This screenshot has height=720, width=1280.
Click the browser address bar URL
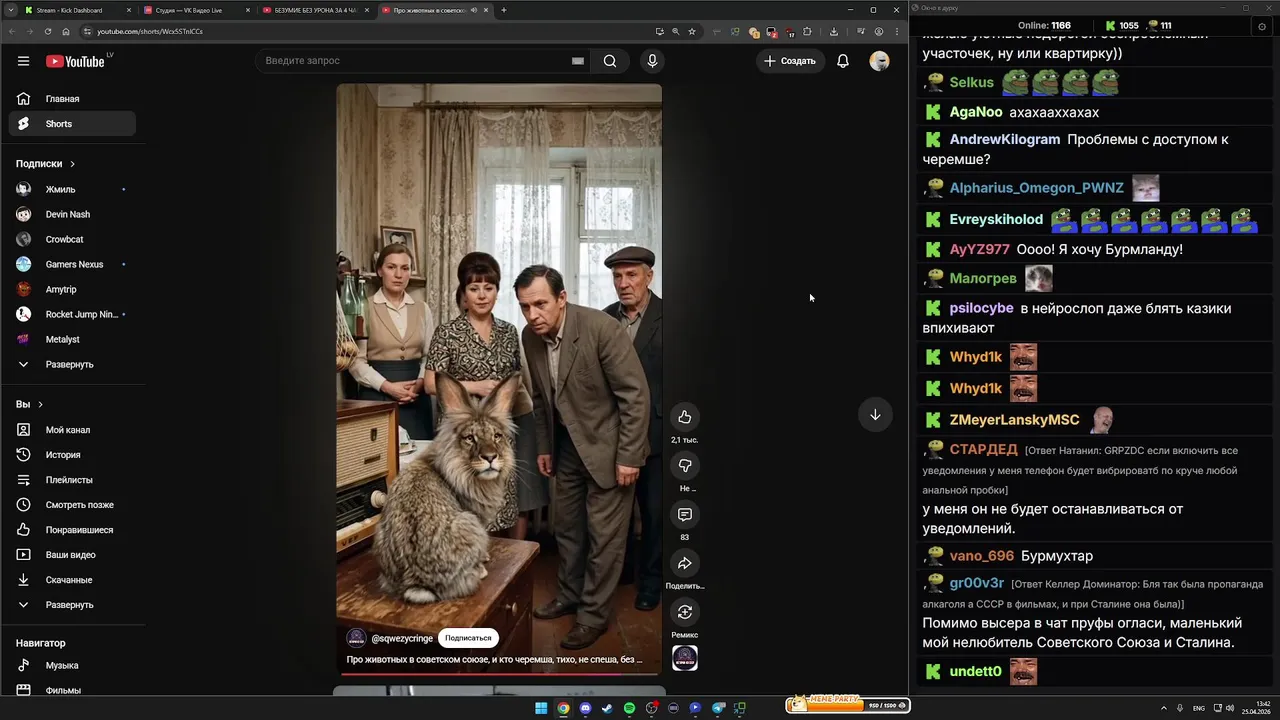tap(150, 31)
